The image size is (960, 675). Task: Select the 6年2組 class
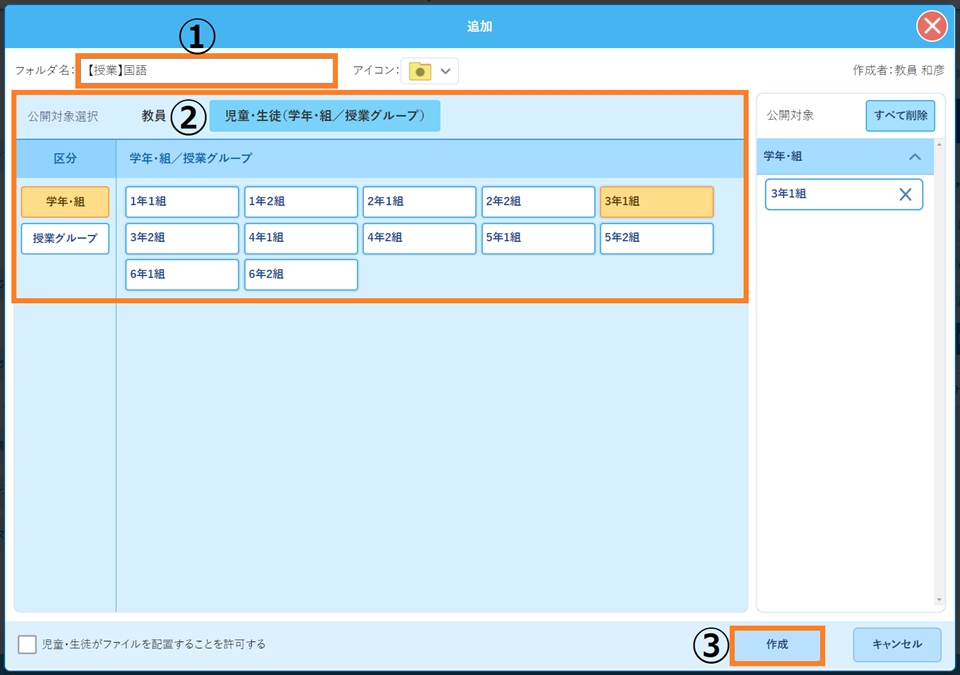300,274
